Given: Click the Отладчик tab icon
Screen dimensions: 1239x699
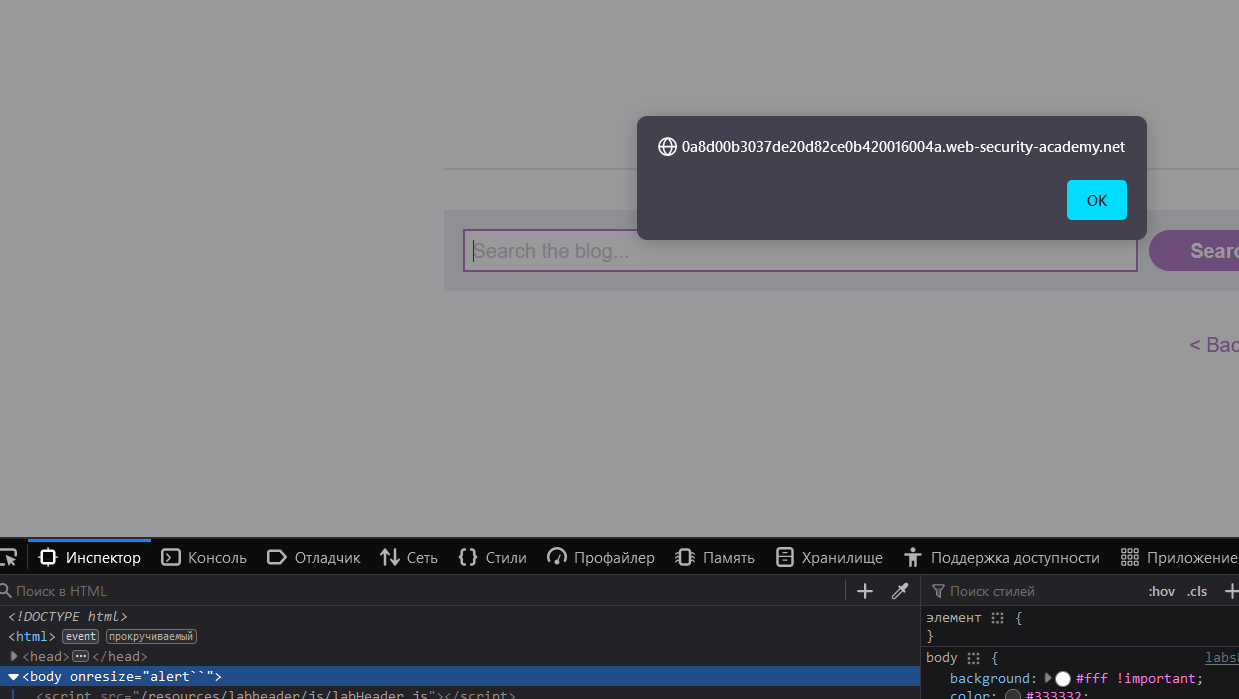Looking at the screenshot, I should [x=277, y=557].
